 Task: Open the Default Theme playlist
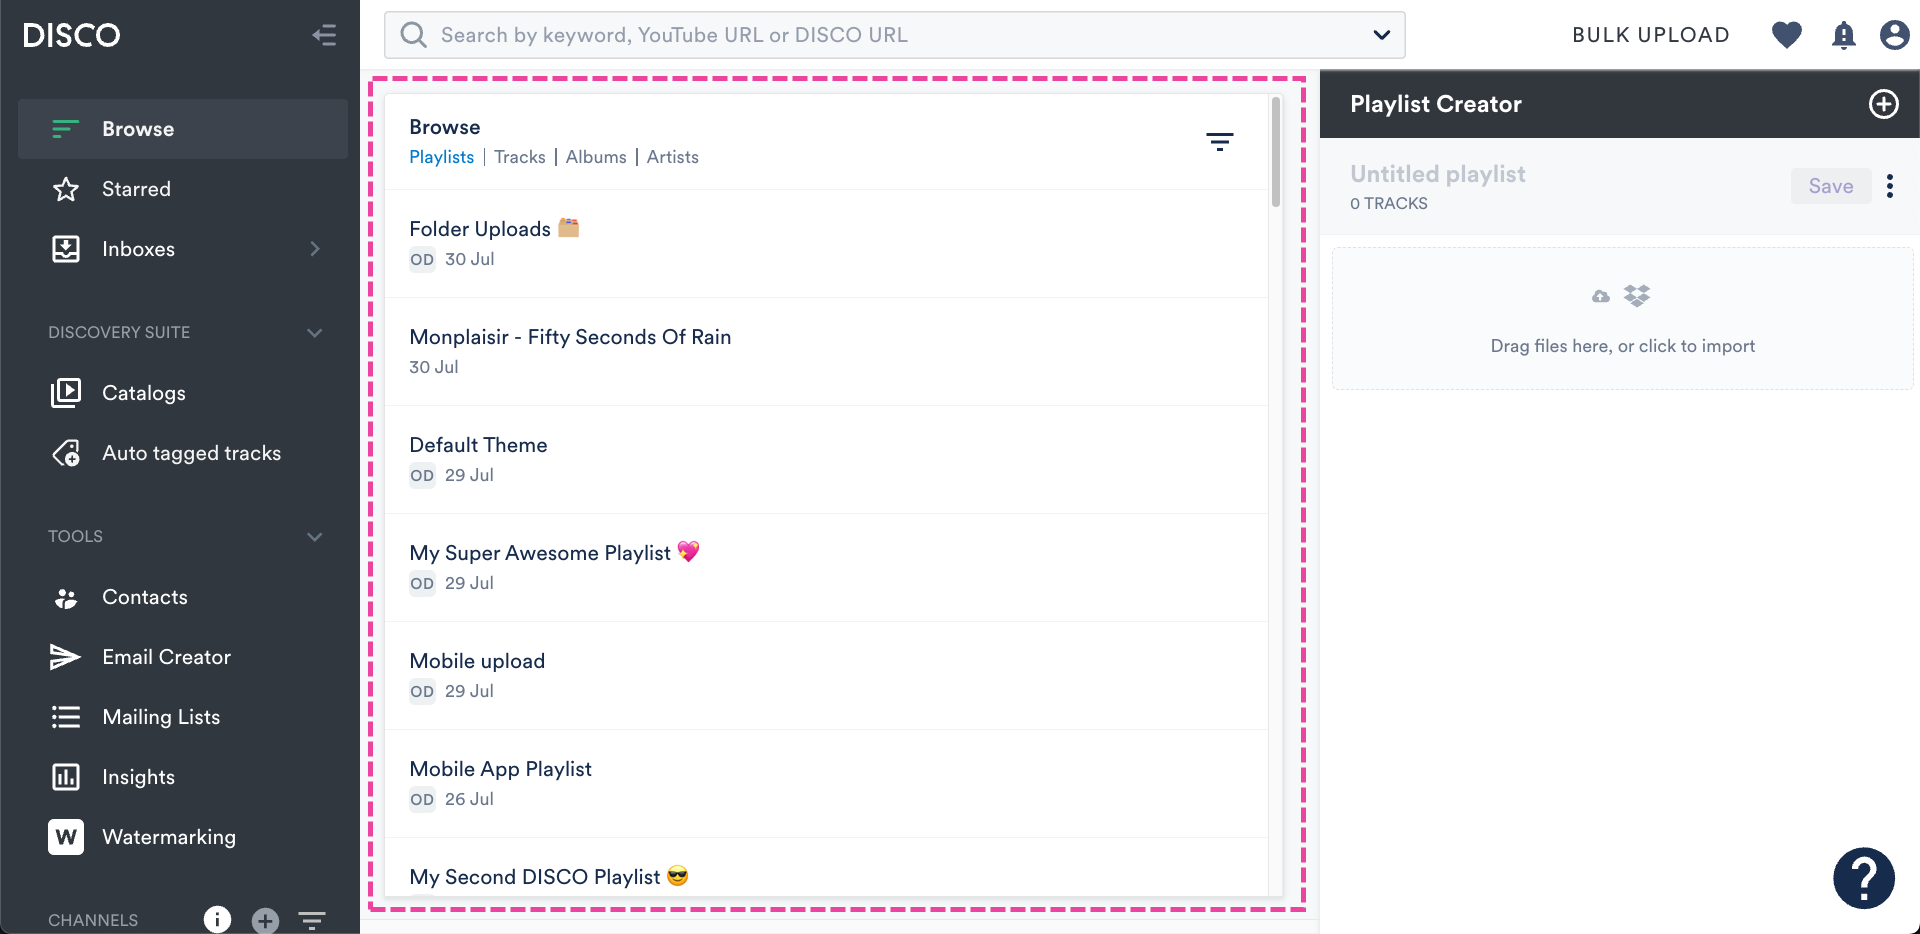[x=826, y=460]
